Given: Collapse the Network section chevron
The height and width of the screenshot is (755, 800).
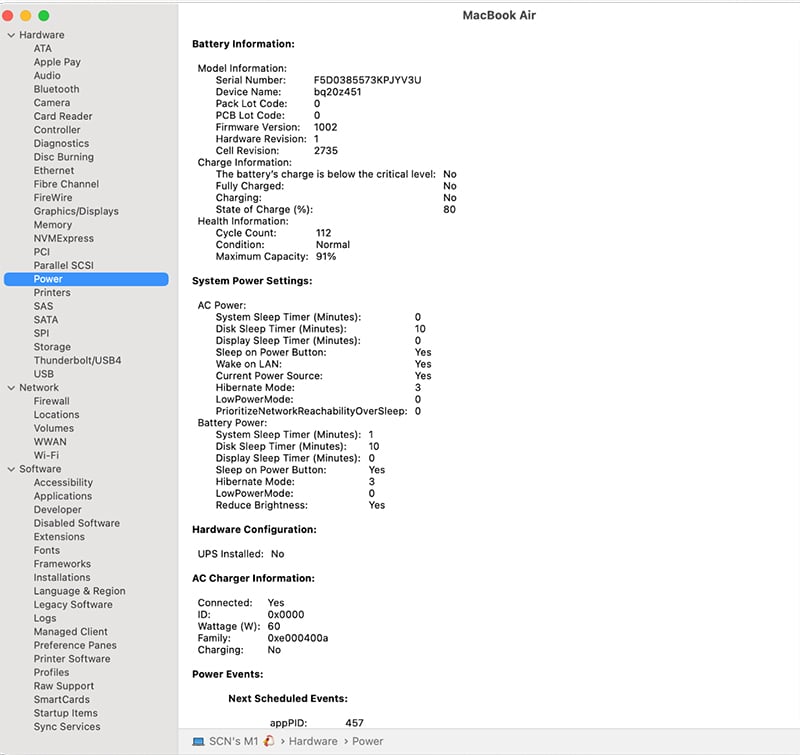Looking at the screenshot, I should click(11, 388).
